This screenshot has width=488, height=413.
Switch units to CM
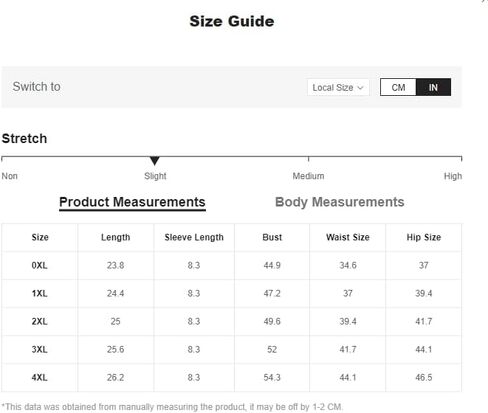(x=398, y=87)
